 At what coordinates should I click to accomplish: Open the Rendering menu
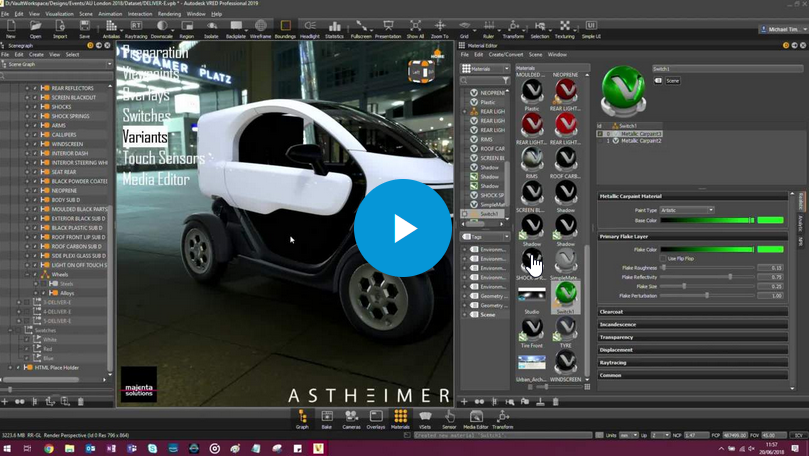[x=169, y=14]
